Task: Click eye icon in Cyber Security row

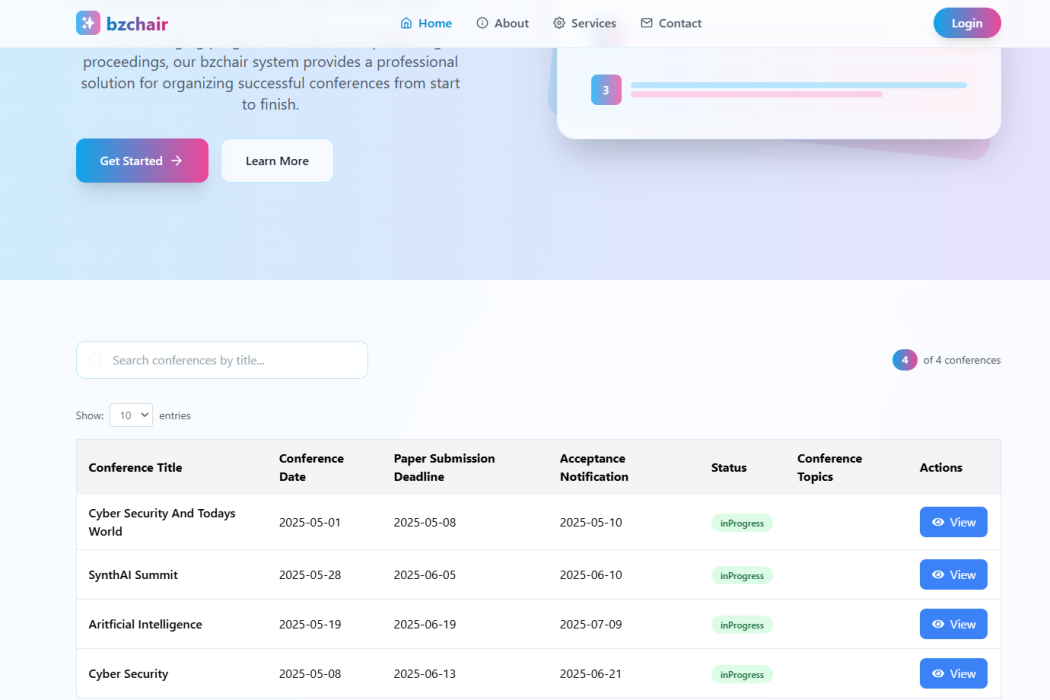Action: pyautogui.click(x=938, y=674)
